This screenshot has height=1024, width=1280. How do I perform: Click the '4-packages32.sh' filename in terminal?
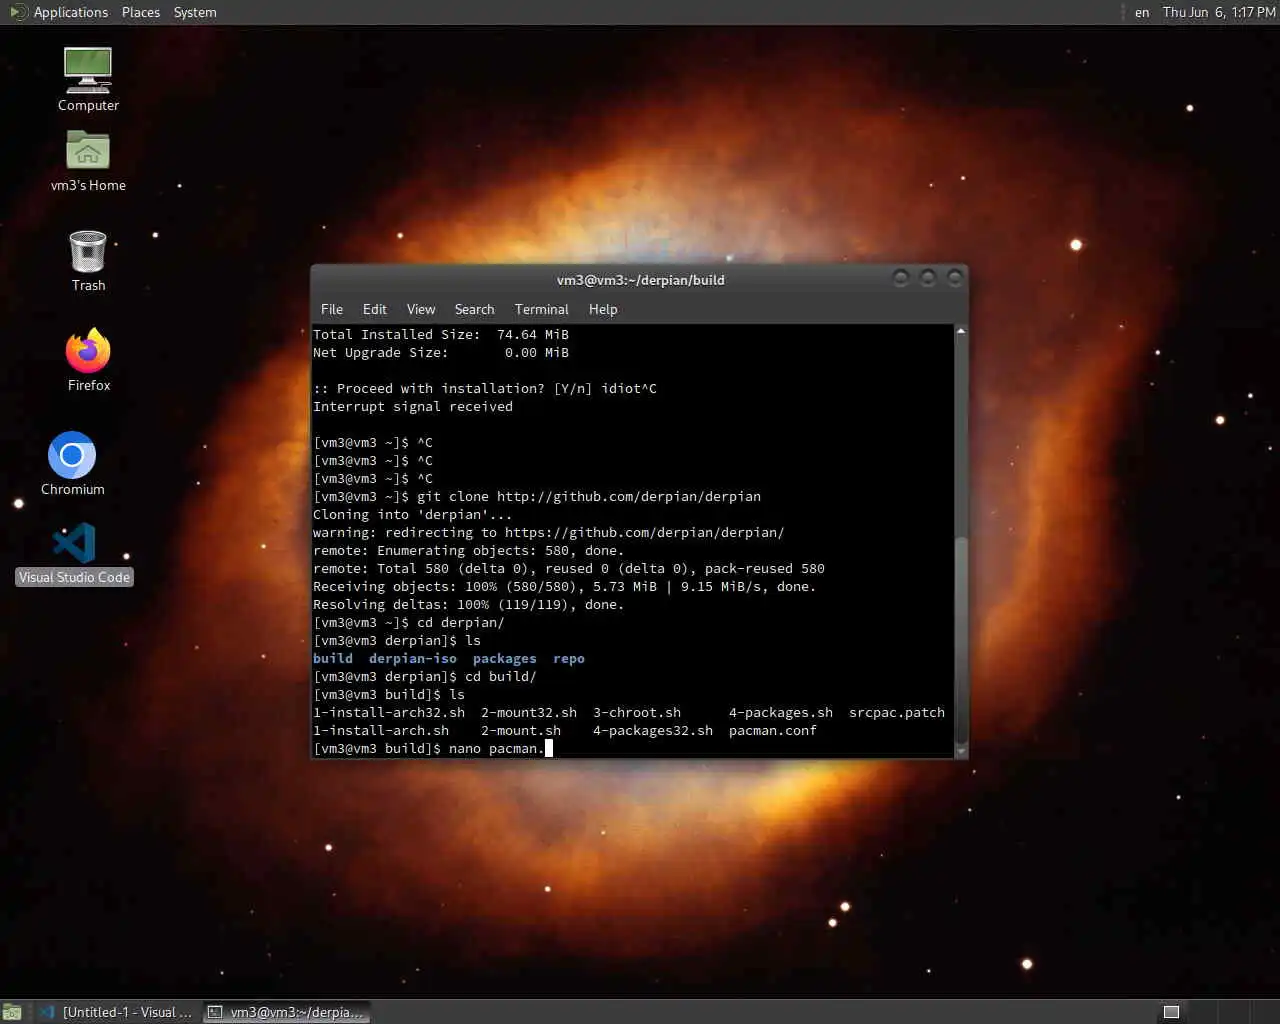(x=653, y=731)
